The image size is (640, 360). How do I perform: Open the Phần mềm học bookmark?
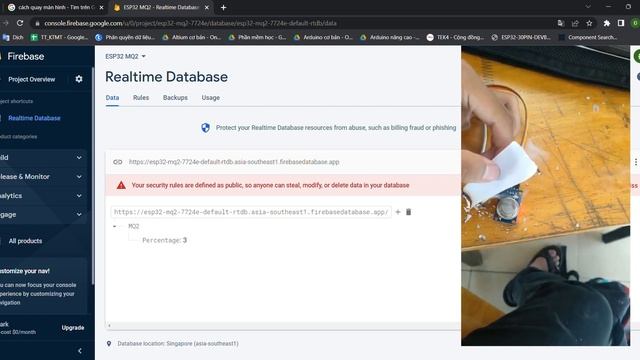click(258, 37)
